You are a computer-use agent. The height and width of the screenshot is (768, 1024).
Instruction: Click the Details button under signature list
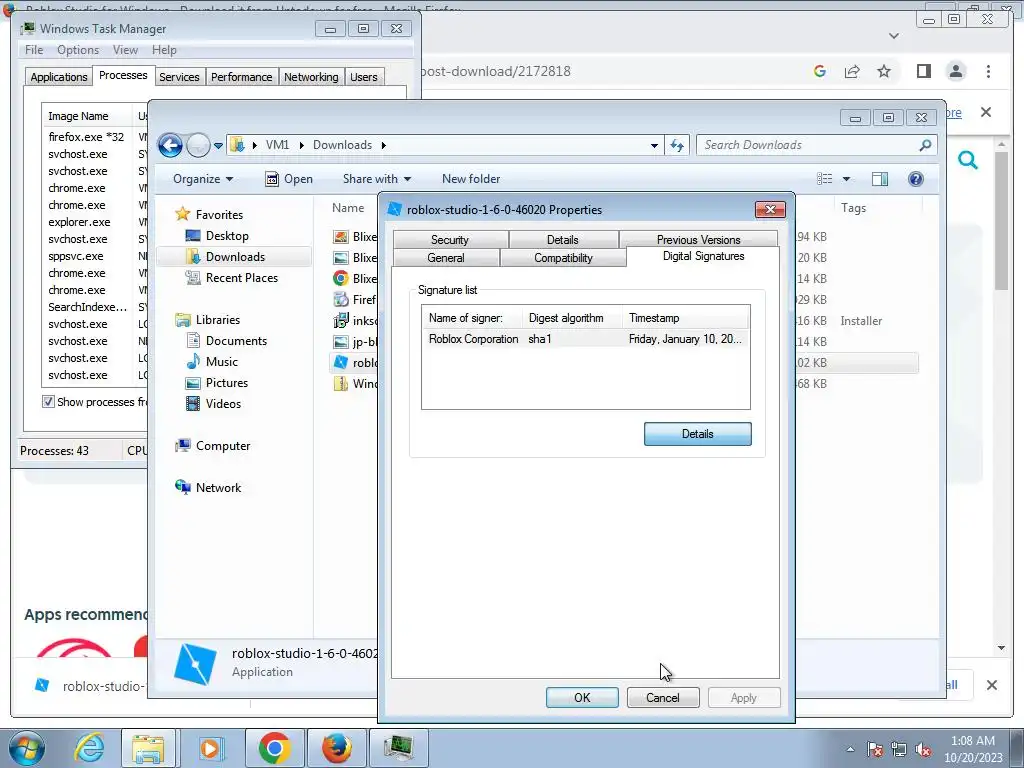697,434
